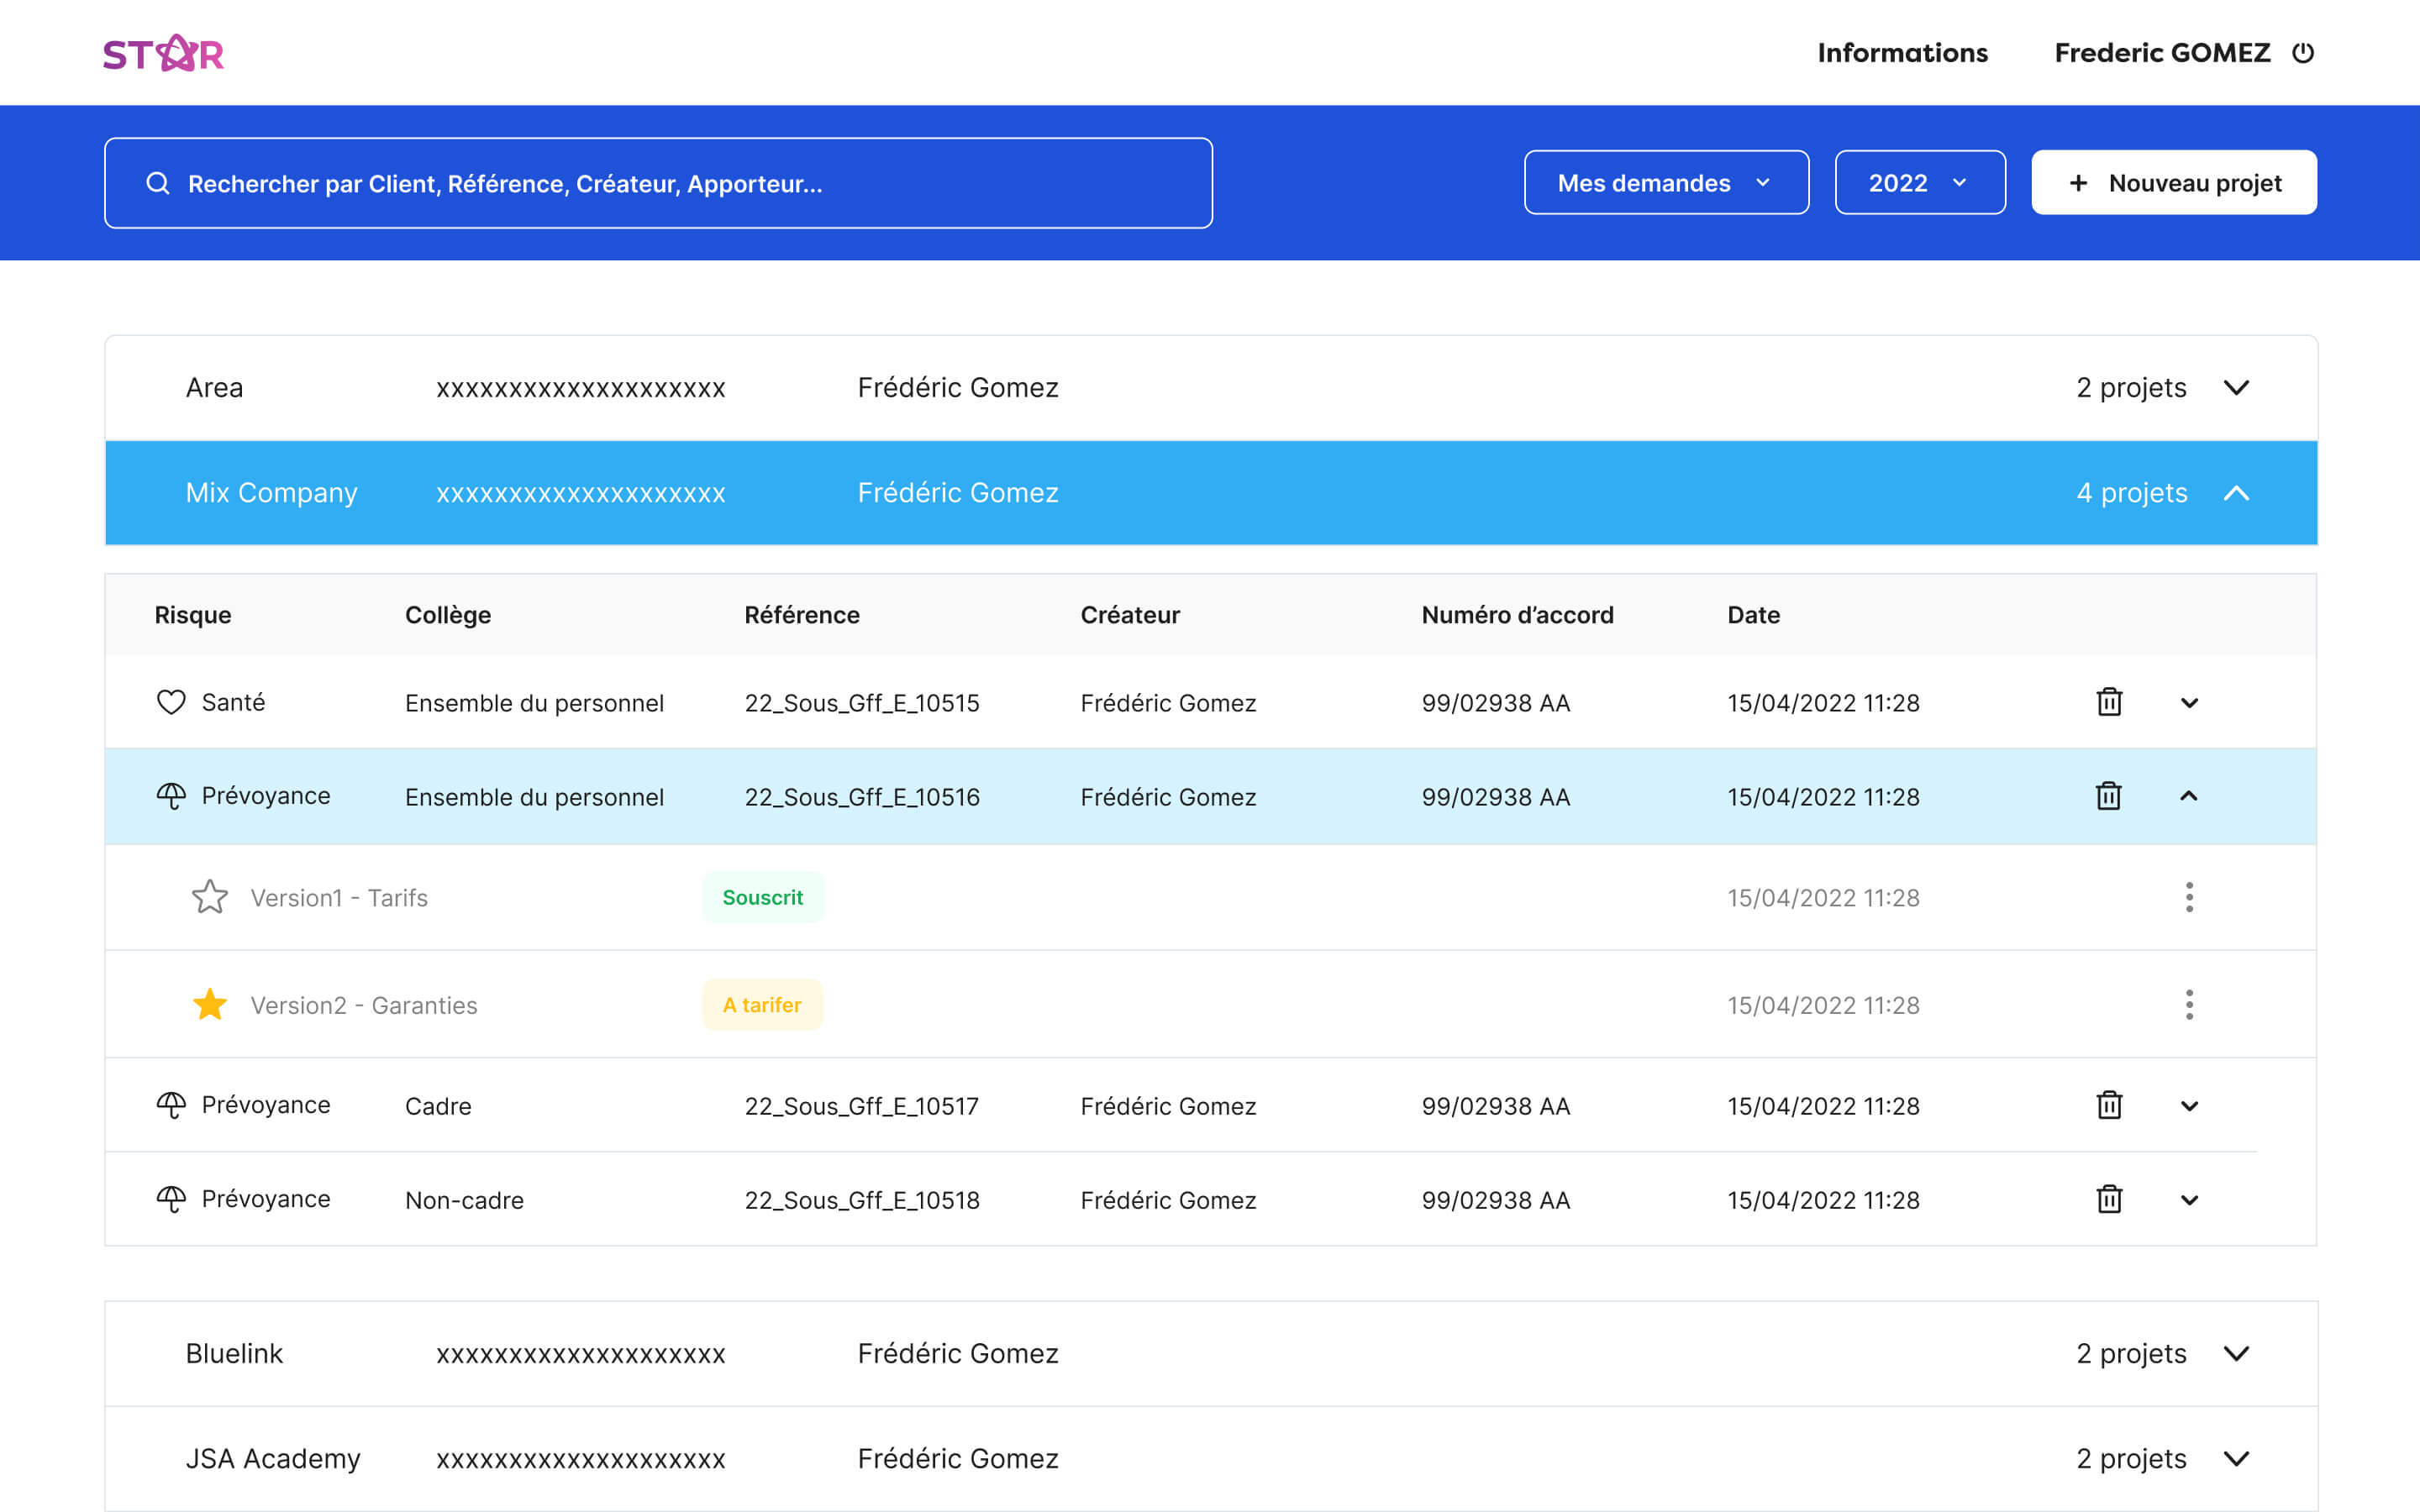This screenshot has width=2420, height=1512.
Task: Click the Bluelink client name
Action: click(234, 1353)
